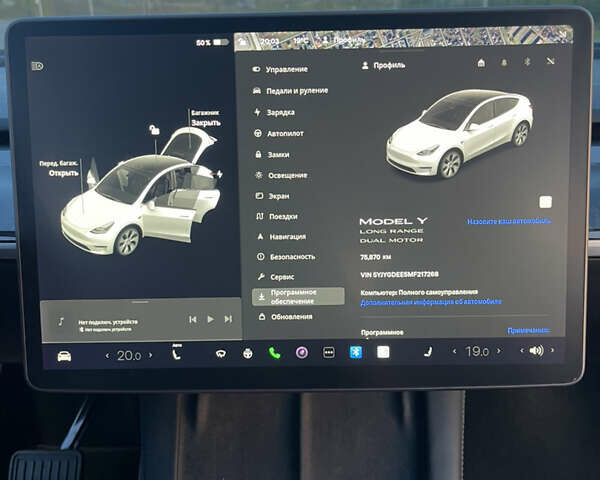This screenshot has height=480, width=600.
Task: Tap the speaker volume icon
Action: pyautogui.click(x=536, y=350)
